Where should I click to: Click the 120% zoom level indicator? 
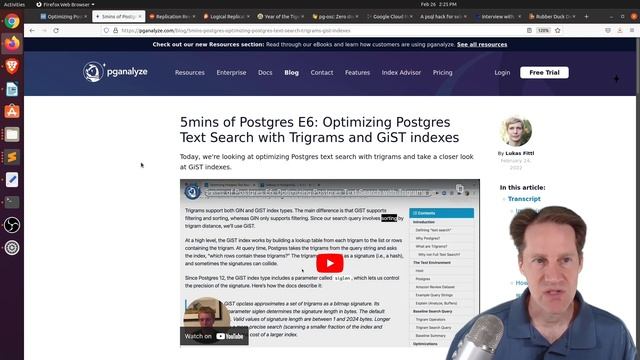click(x=543, y=31)
